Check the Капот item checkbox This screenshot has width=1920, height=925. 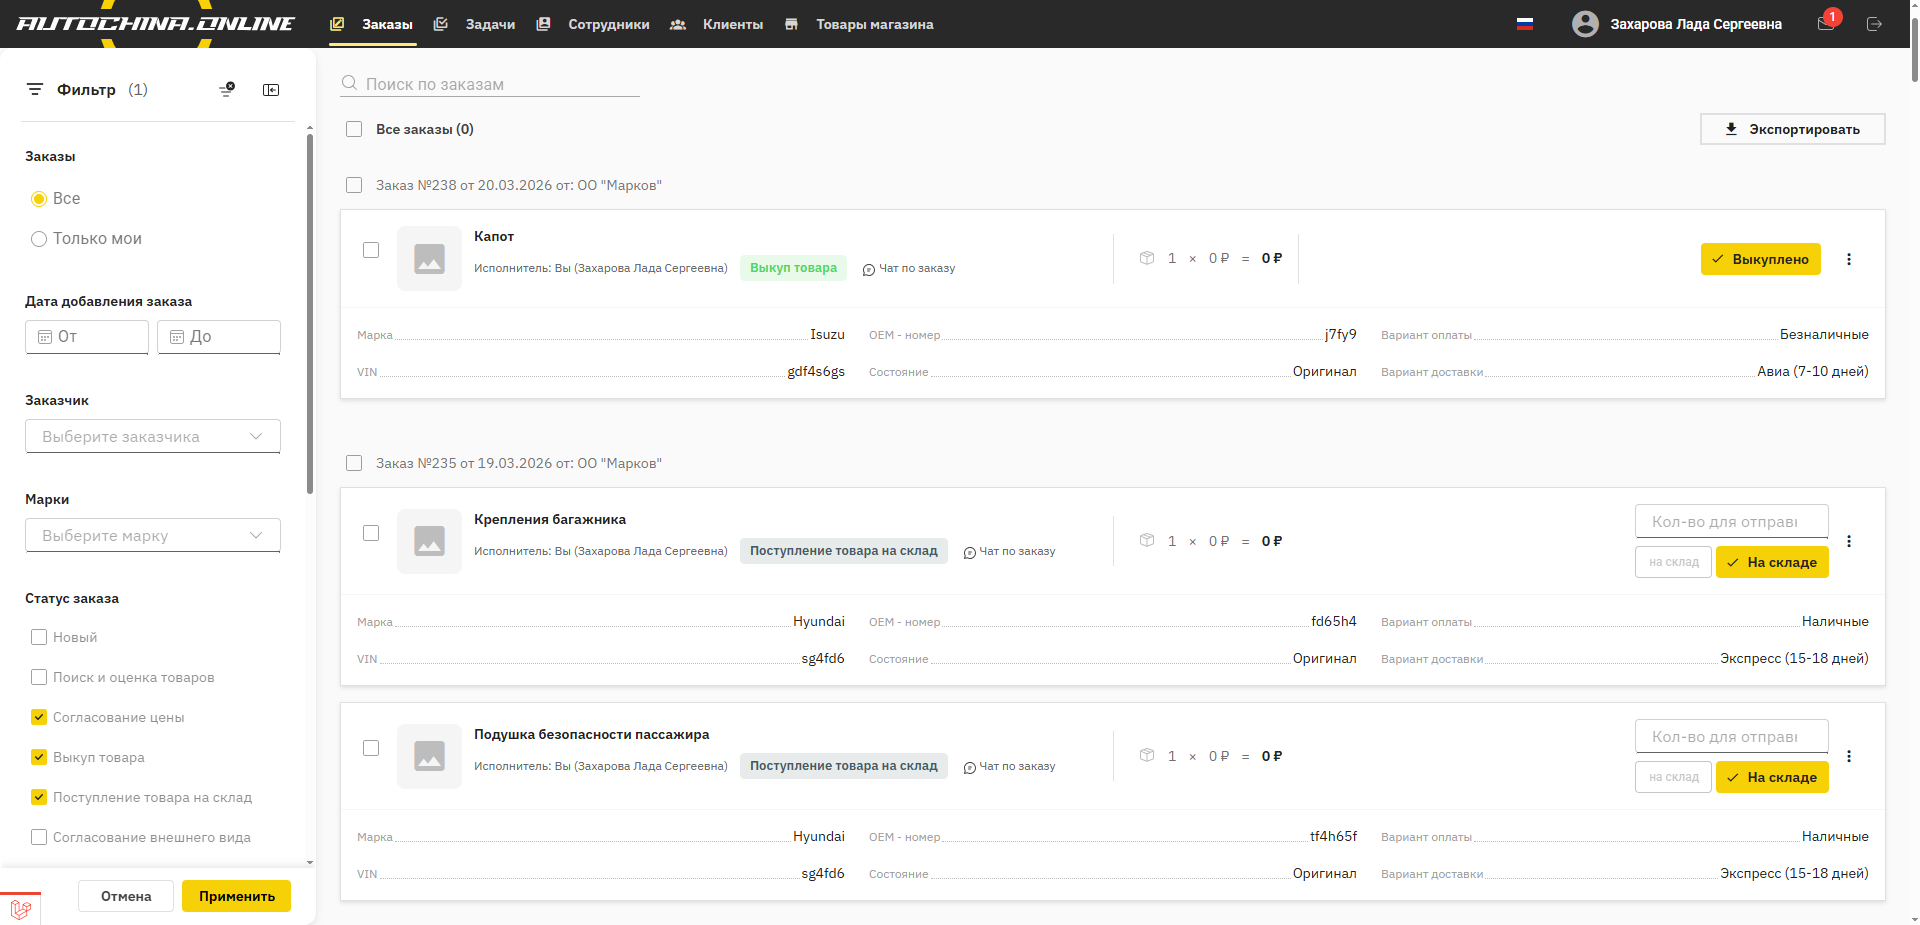pyautogui.click(x=371, y=250)
